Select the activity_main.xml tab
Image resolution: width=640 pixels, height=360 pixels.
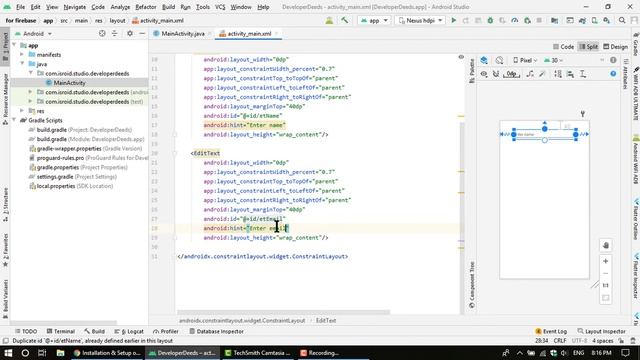tap(249, 33)
